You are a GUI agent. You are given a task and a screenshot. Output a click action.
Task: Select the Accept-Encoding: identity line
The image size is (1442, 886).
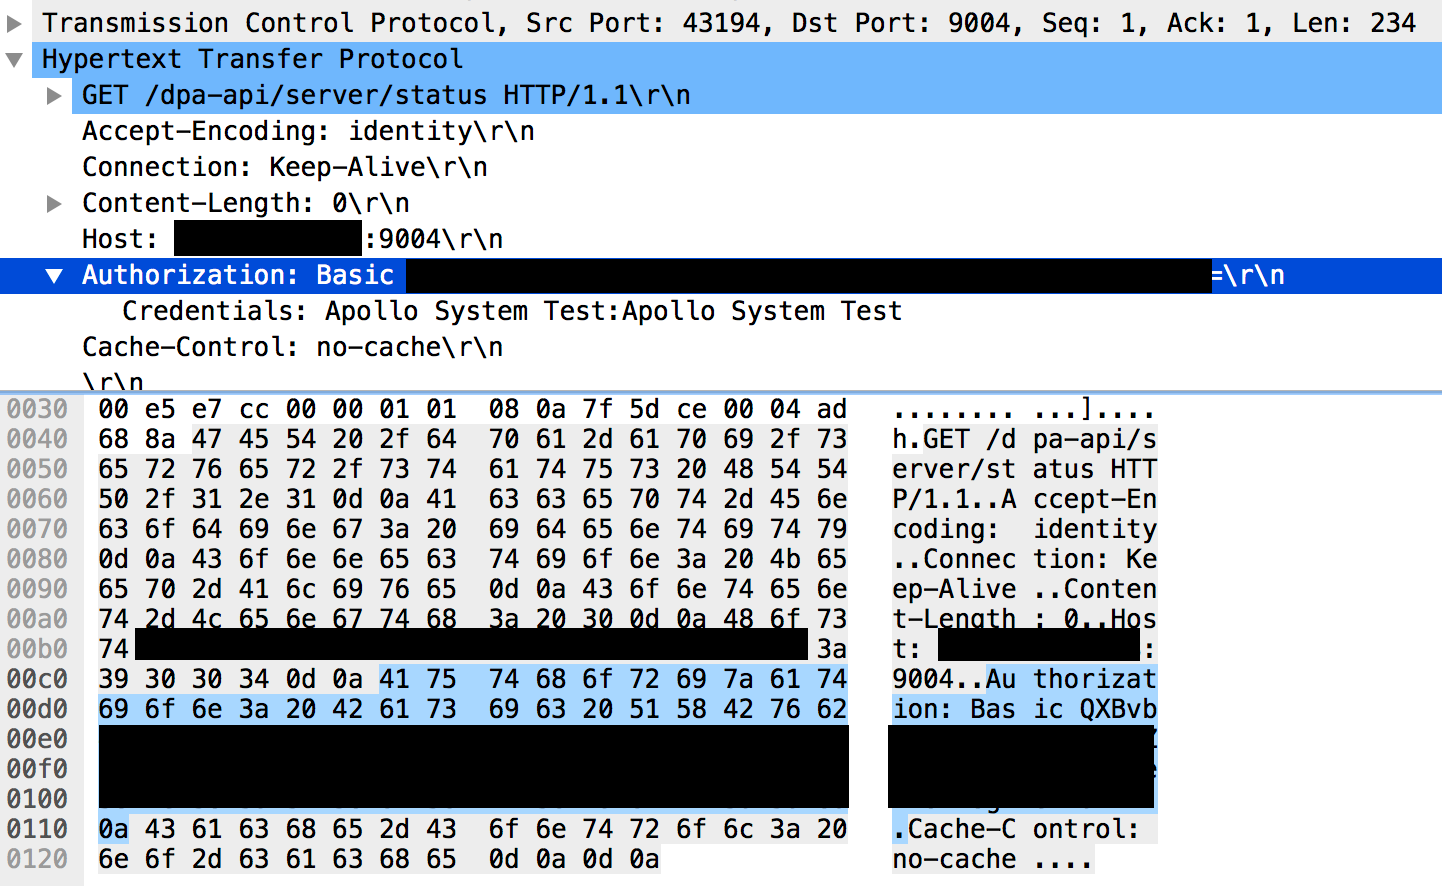(308, 132)
